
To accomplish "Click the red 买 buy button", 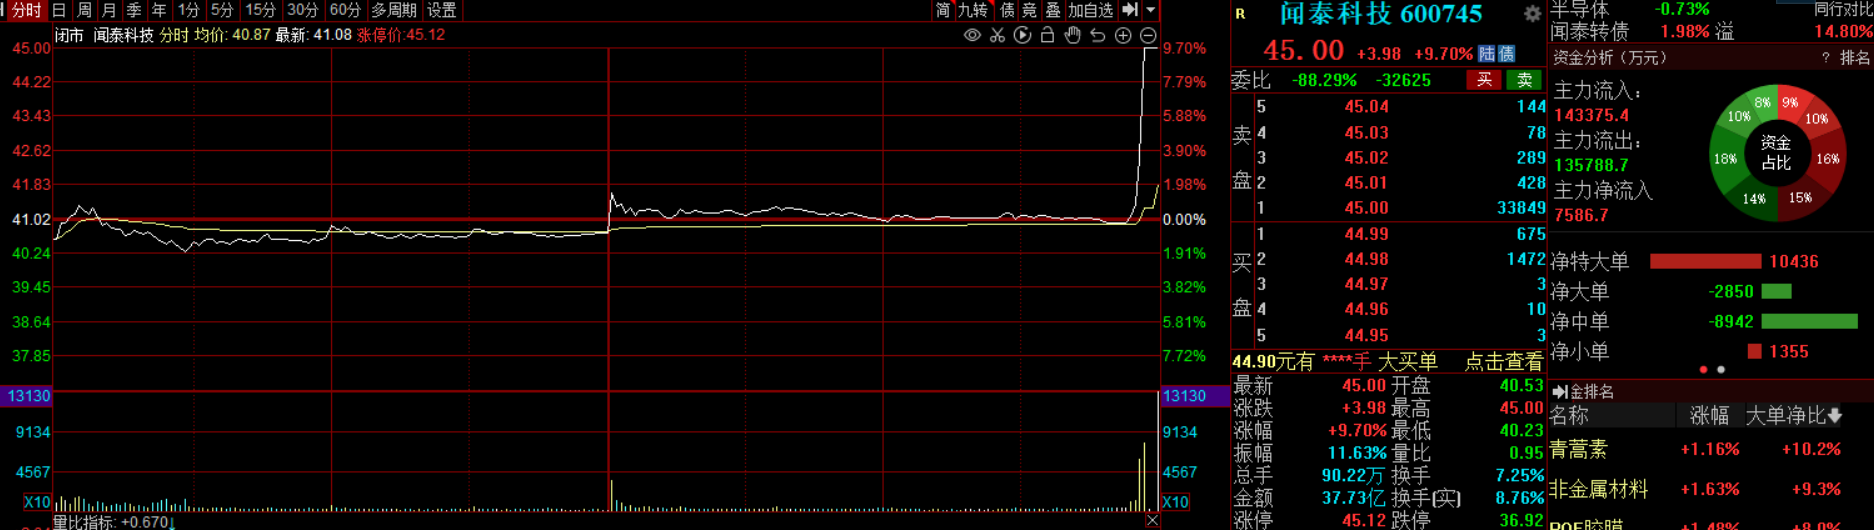I will (1484, 80).
